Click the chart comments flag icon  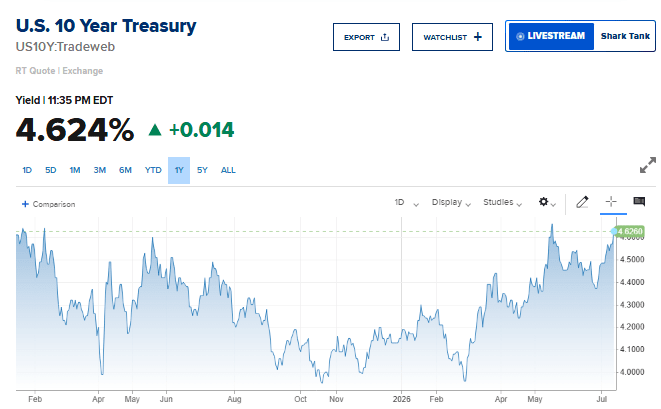[639, 202]
